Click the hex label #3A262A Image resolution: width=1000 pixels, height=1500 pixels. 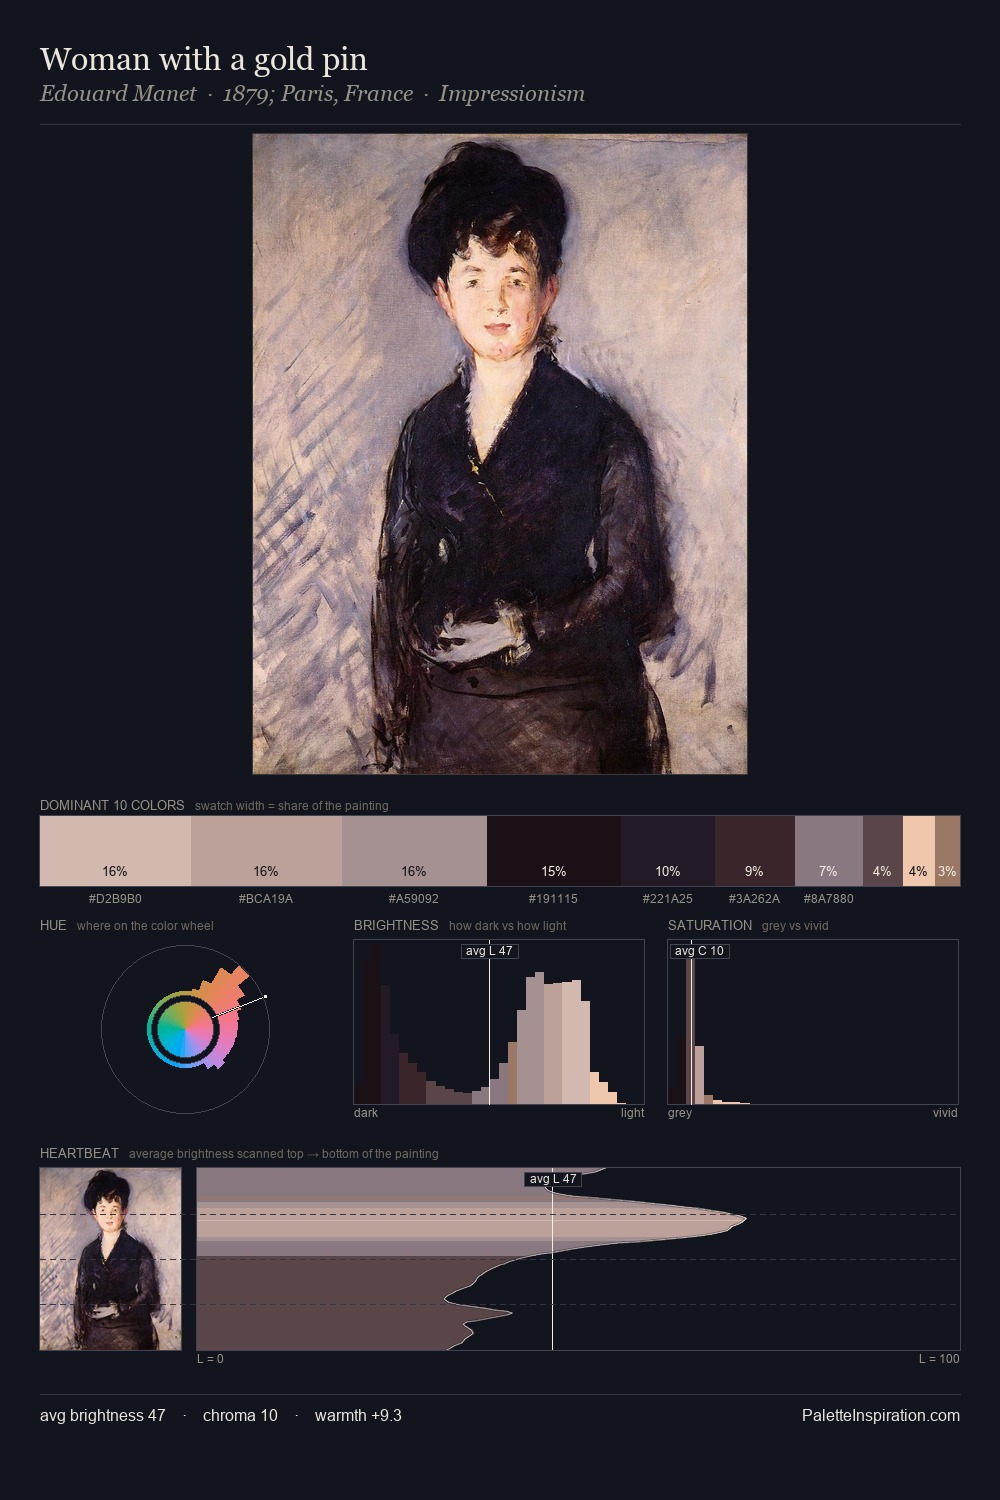754,899
